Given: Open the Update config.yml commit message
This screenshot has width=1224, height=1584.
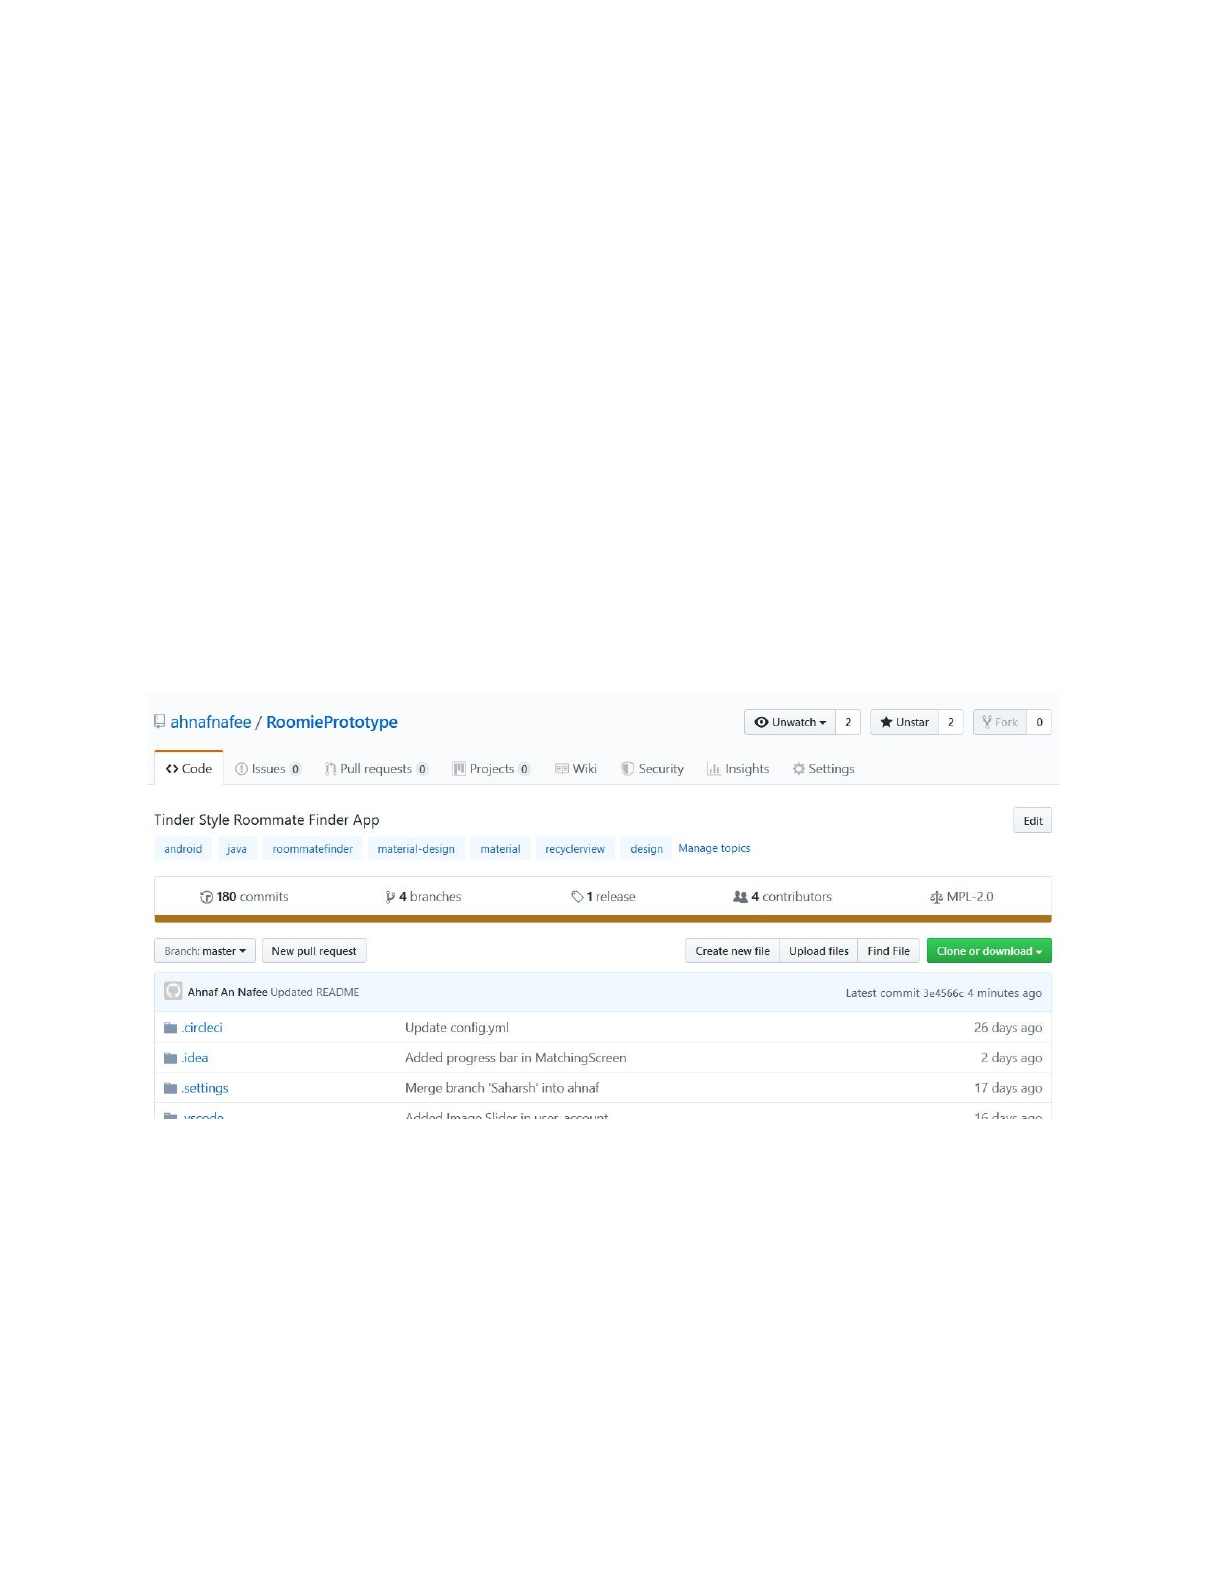Looking at the screenshot, I should 457,1027.
